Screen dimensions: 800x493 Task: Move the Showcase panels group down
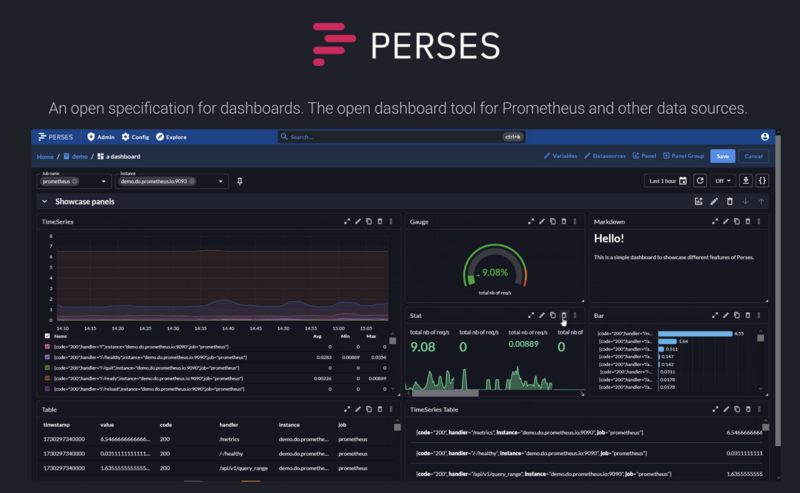pyautogui.click(x=745, y=202)
